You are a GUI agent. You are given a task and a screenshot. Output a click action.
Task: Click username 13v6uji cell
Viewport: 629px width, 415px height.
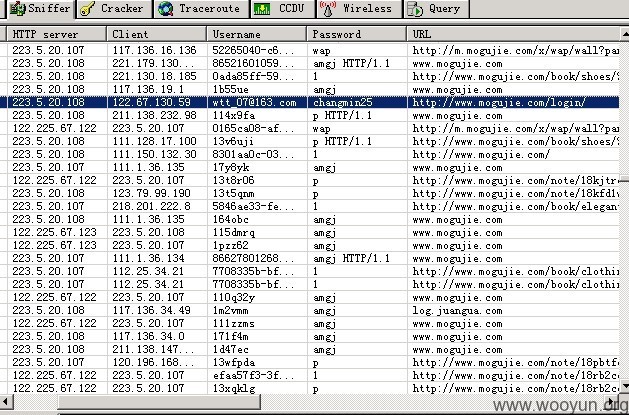tap(257, 142)
